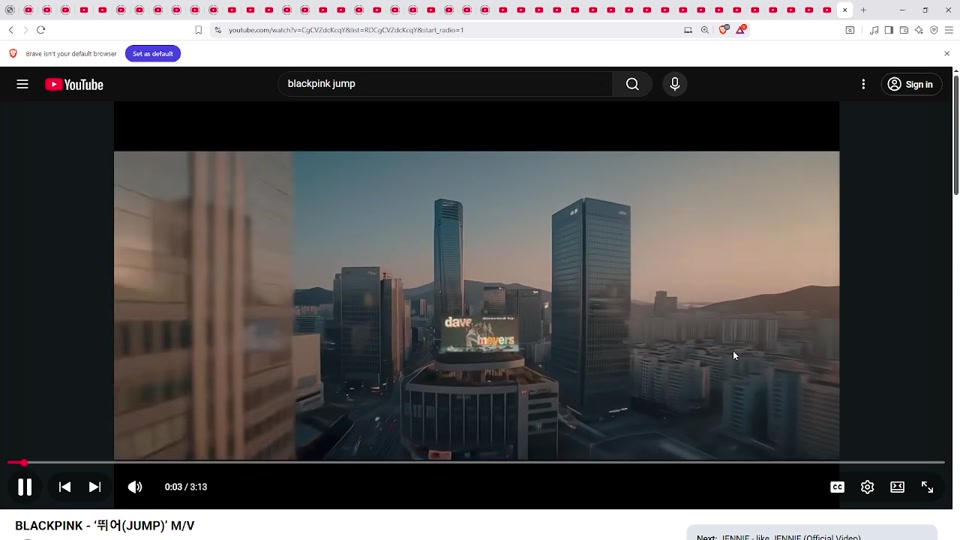Open Brave Shields lion icon
The width and height of the screenshot is (960, 540).
[x=724, y=30]
